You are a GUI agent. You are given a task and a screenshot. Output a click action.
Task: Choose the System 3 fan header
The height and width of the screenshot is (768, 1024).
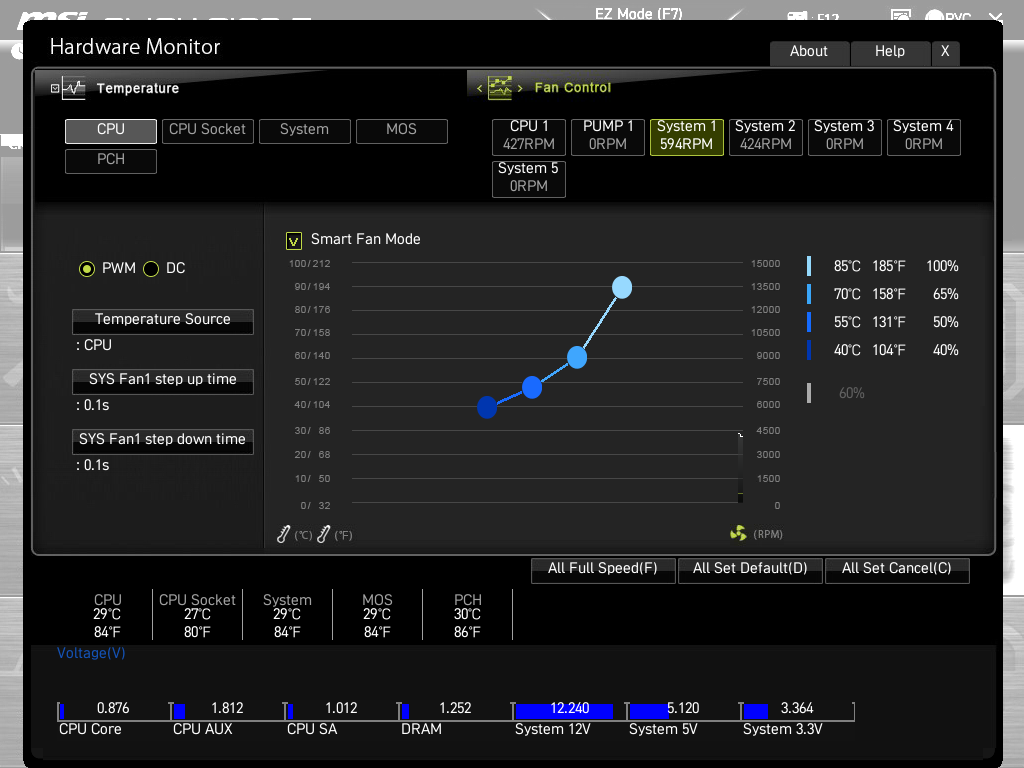[844, 136]
